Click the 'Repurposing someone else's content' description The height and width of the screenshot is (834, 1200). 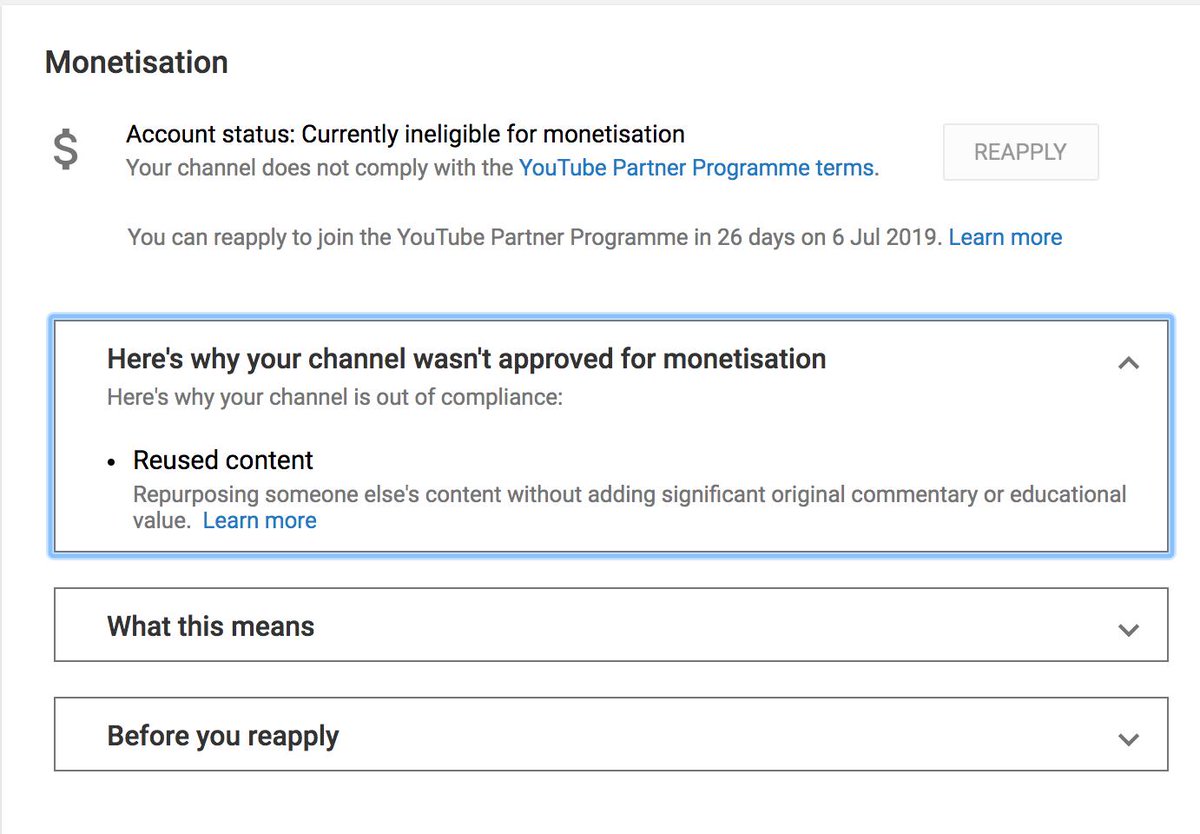(630, 507)
